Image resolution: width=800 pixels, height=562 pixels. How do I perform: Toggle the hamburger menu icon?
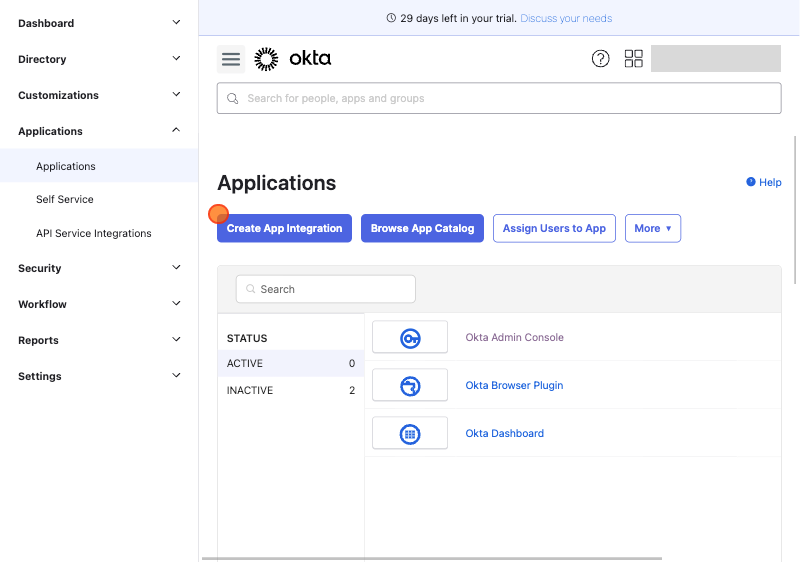tap(231, 59)
